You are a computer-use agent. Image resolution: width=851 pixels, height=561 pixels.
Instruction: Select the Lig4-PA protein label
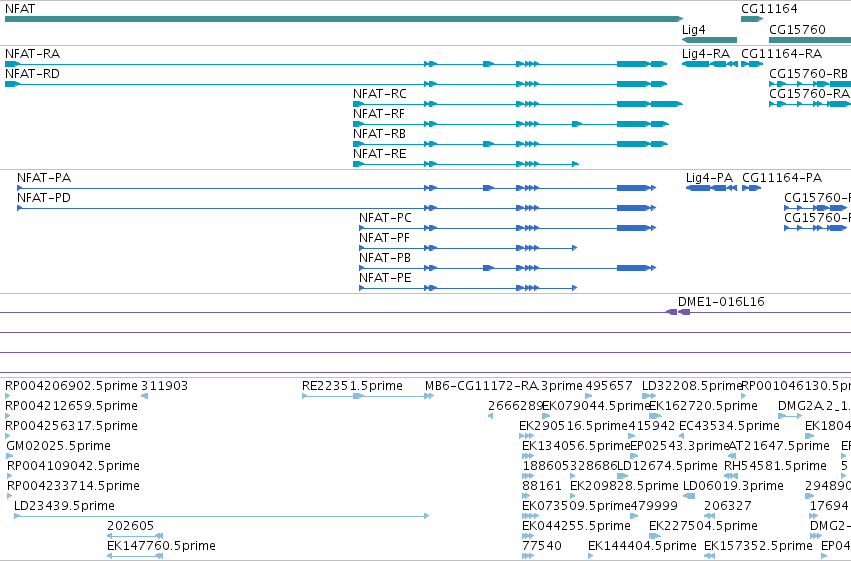(x=709, y=178)
